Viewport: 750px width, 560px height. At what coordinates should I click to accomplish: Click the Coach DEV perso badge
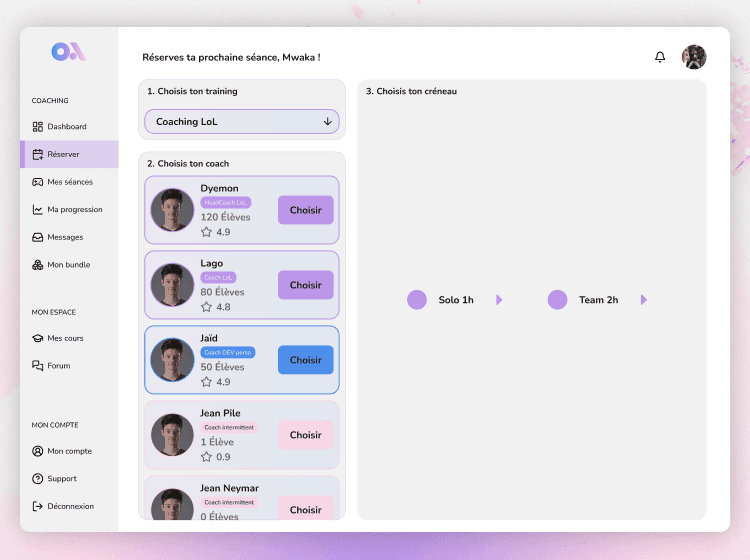pos(228,353)
